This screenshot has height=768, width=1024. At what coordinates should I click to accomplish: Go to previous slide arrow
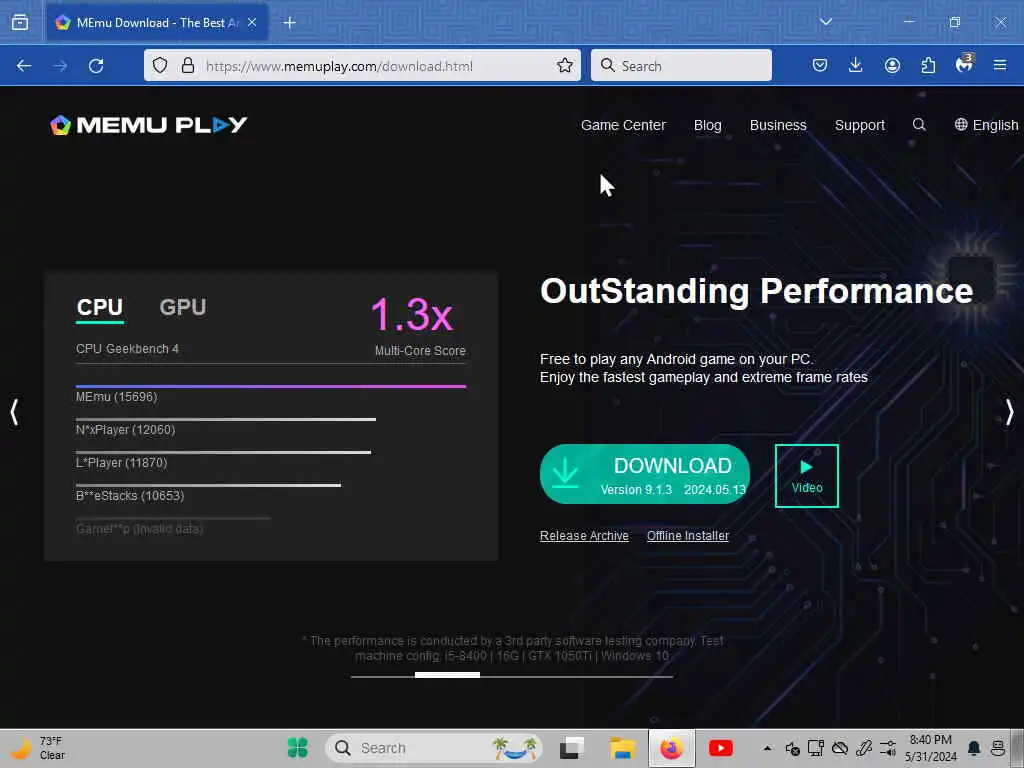point(14,412)
